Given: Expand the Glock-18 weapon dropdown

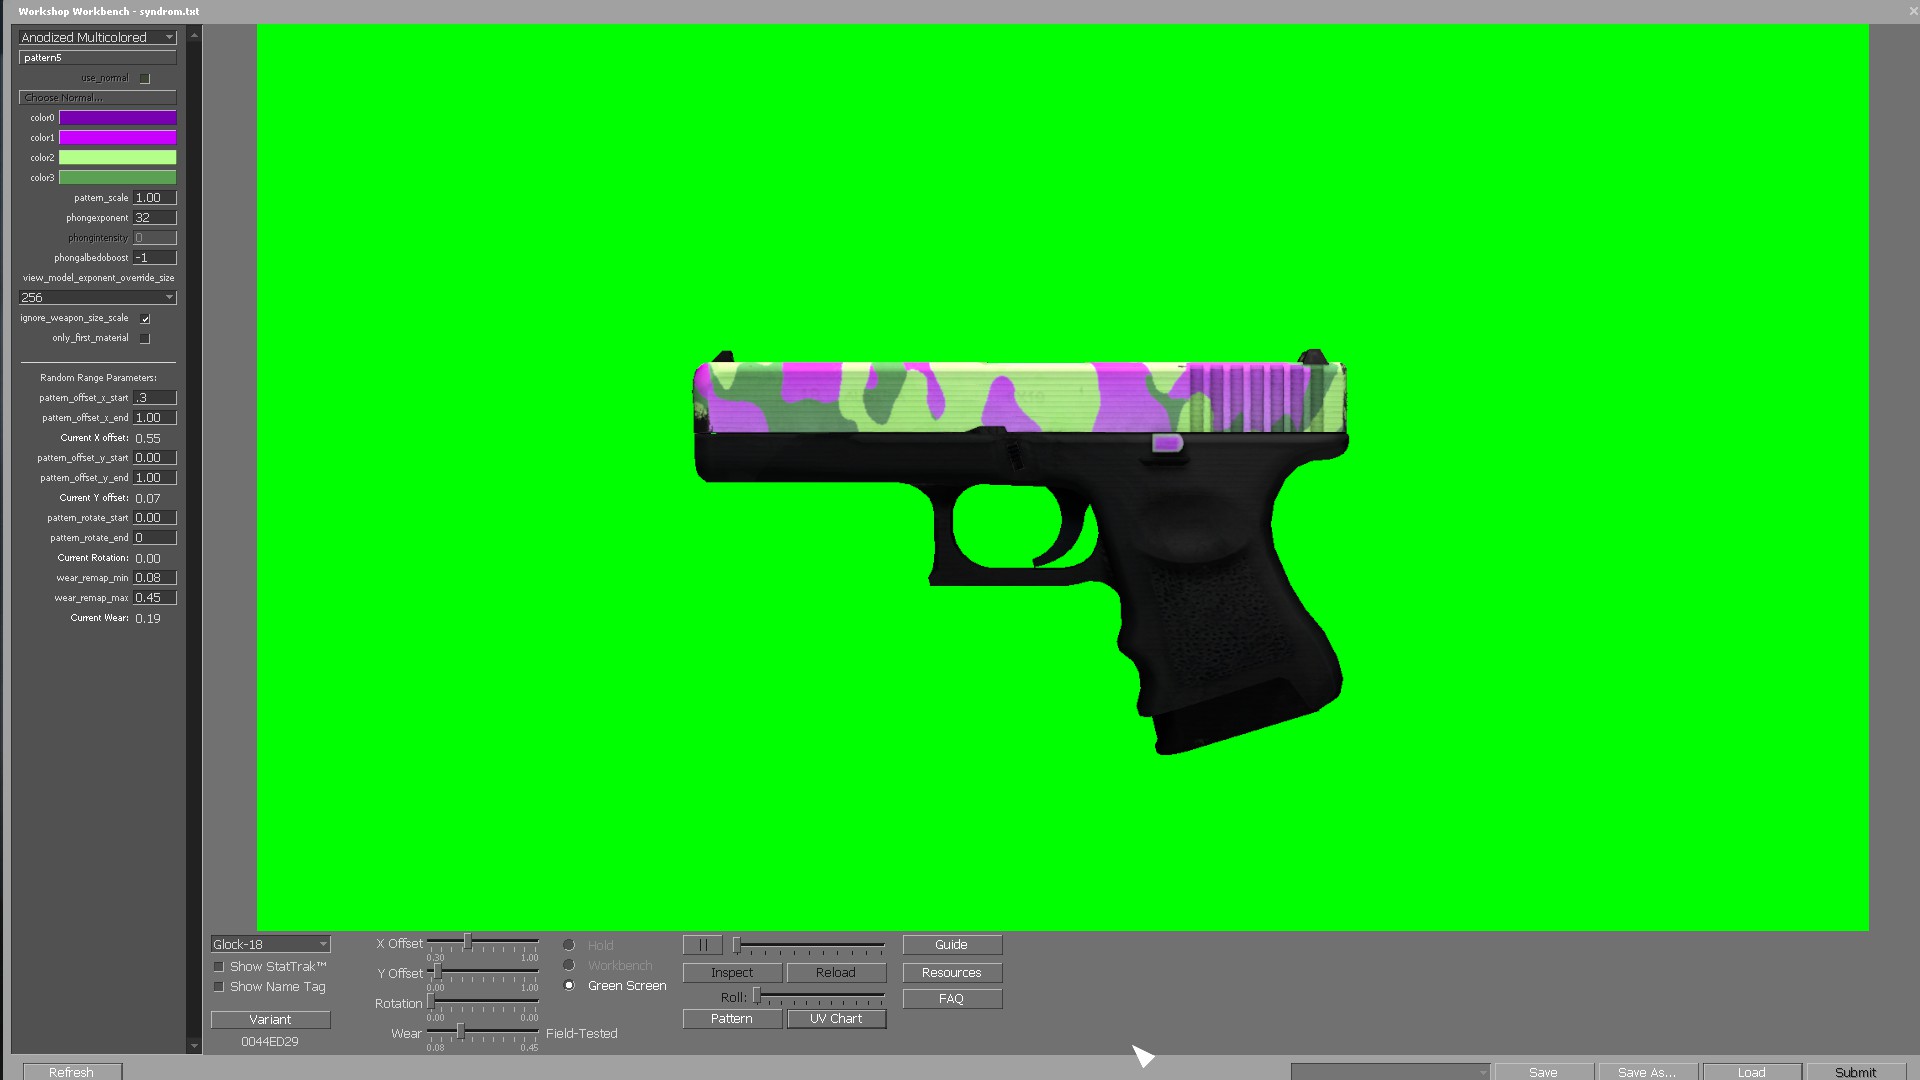Looking at the screenshot, I should (270, 944).
